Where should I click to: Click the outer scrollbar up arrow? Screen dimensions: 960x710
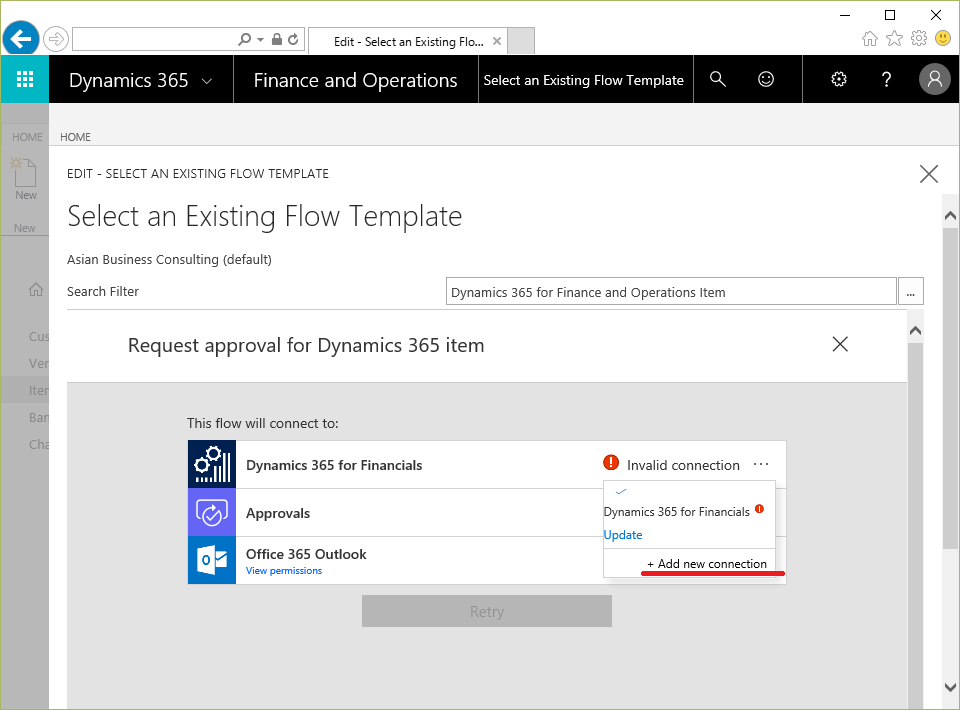(950, 215)
